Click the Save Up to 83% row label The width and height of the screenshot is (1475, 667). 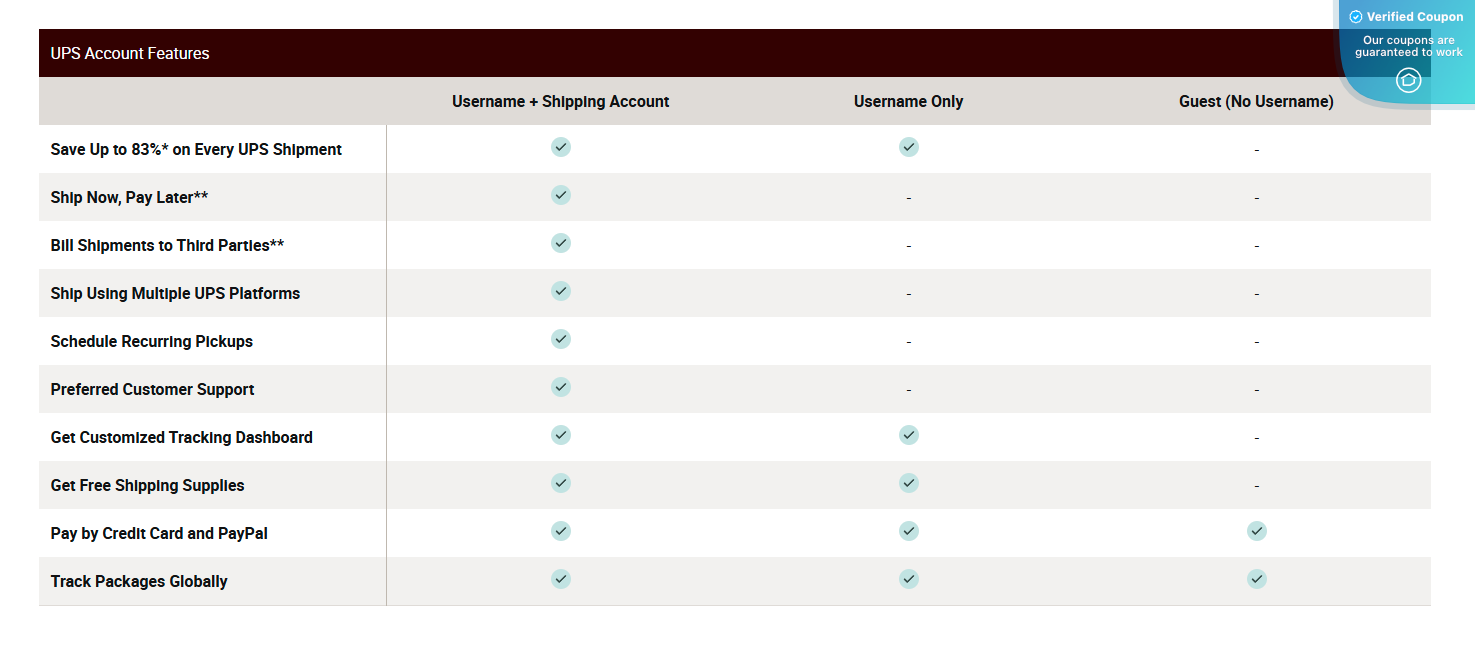pyautogui.click(x=196, y=150)
